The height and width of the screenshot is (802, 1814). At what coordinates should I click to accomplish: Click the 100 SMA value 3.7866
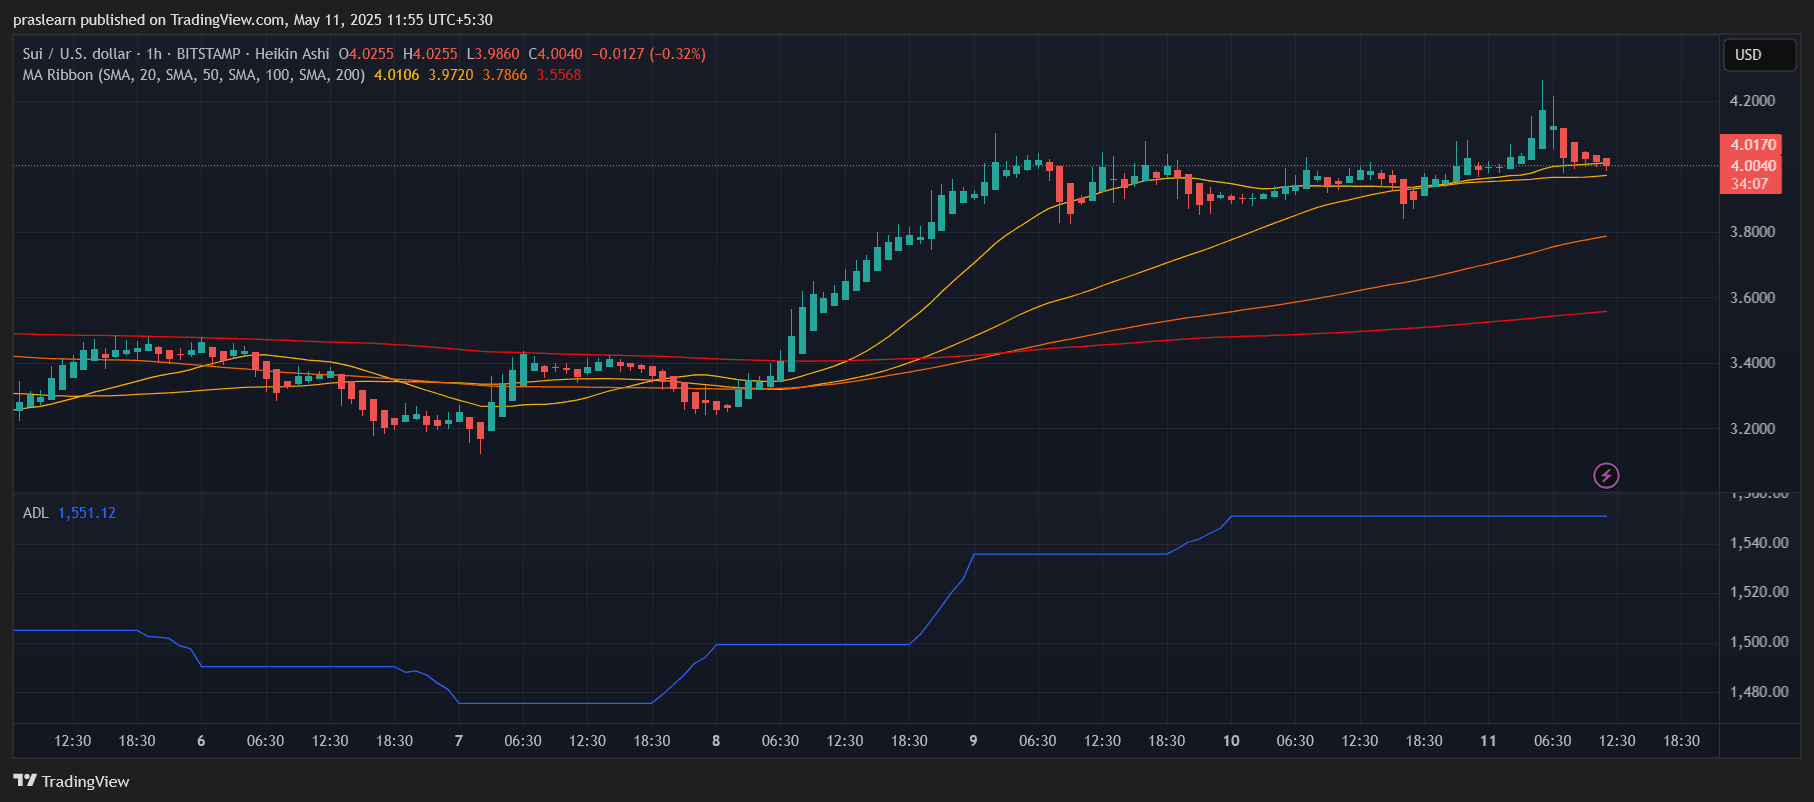click(505, 75)
